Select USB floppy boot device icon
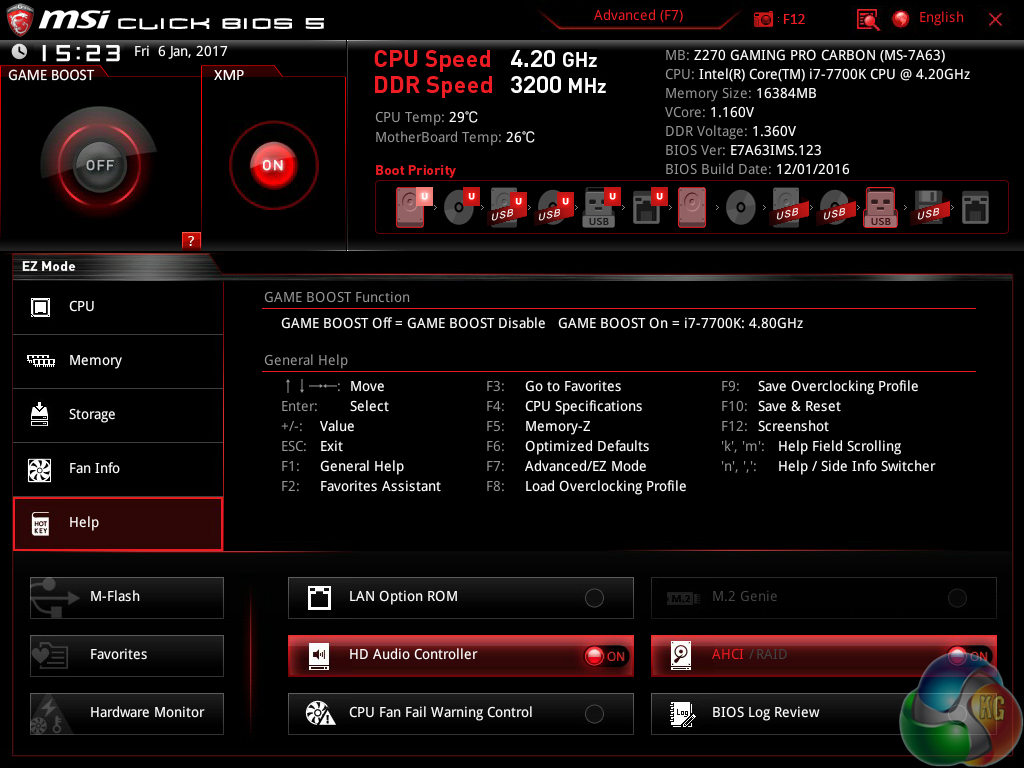1024x768 pixels. click(928, 207)
